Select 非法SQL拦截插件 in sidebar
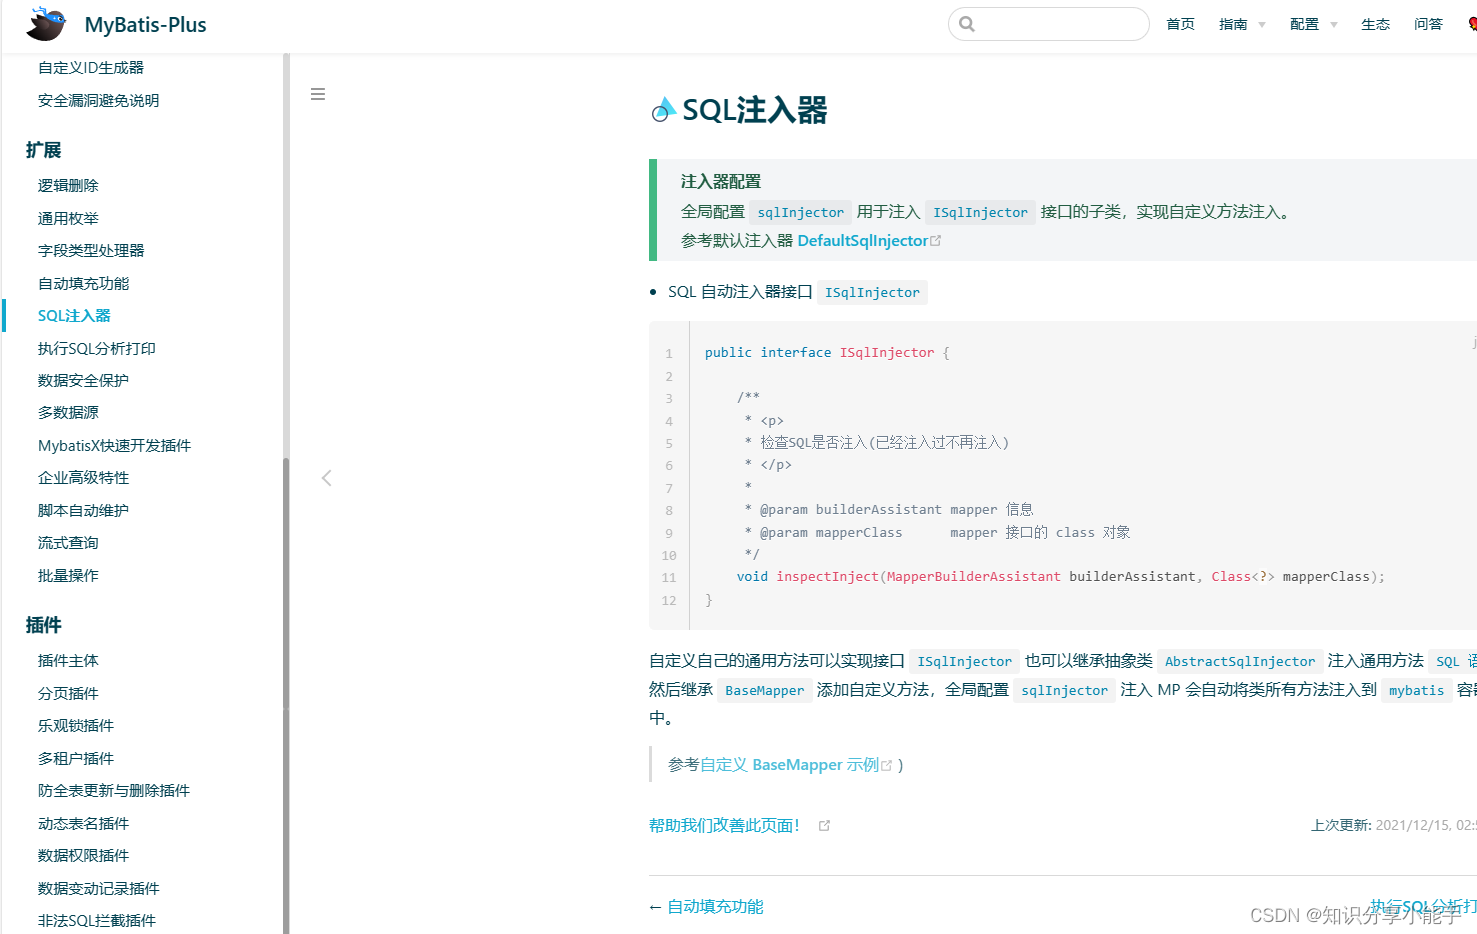The image size is (1477, 934). [97, 921]
